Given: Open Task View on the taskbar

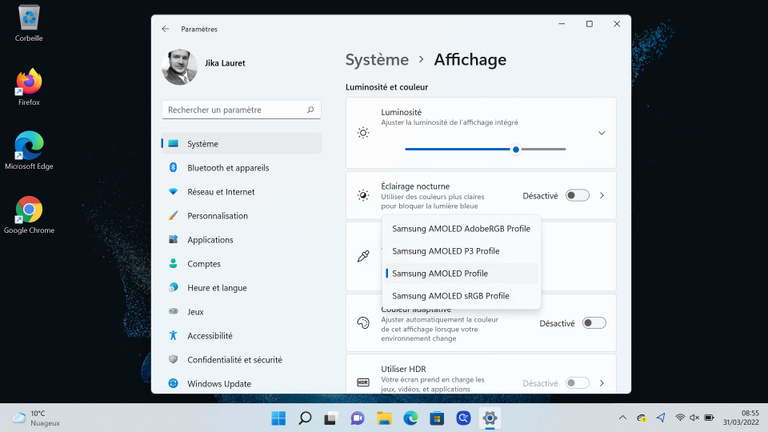Looking at the screenshot, I should point(331,418).
